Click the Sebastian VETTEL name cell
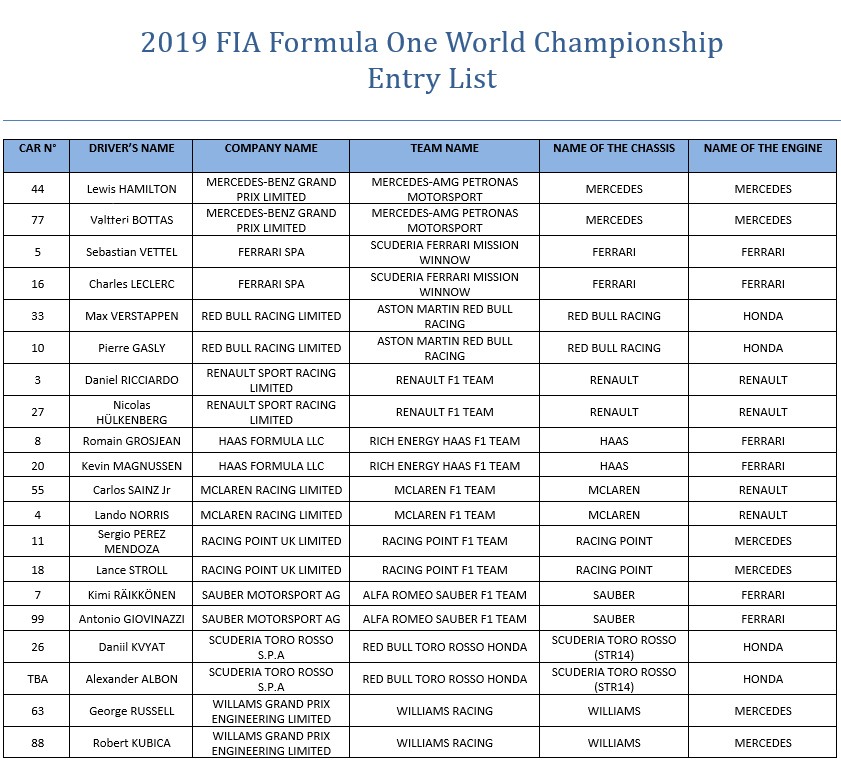This screenshot has width=841, height=760. pyautogui.click(x=131, y=252)
